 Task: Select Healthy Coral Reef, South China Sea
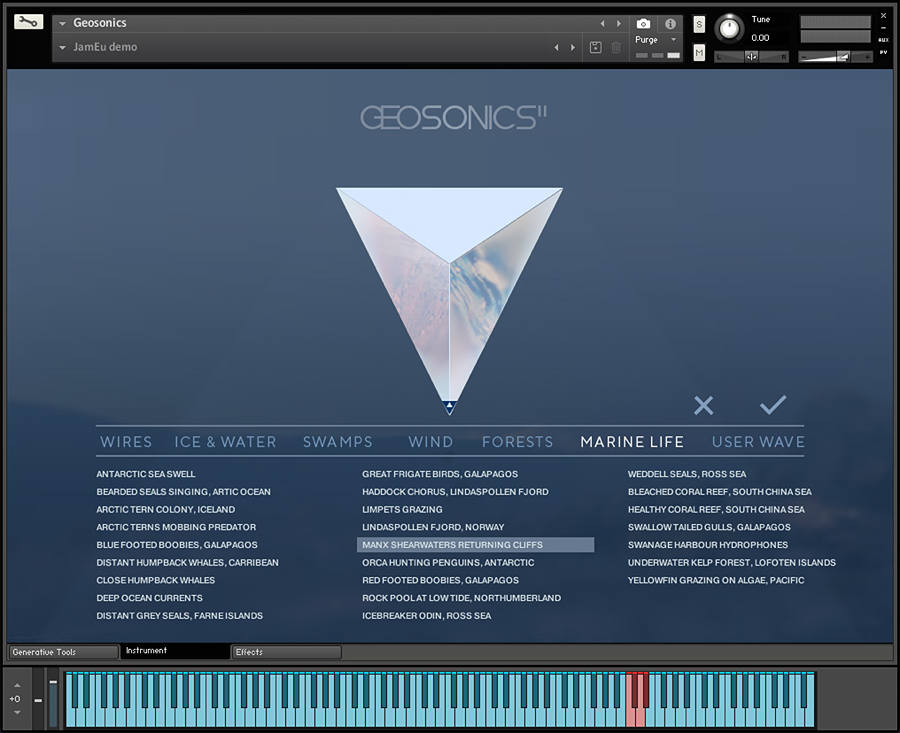click(x=716, y=510)
